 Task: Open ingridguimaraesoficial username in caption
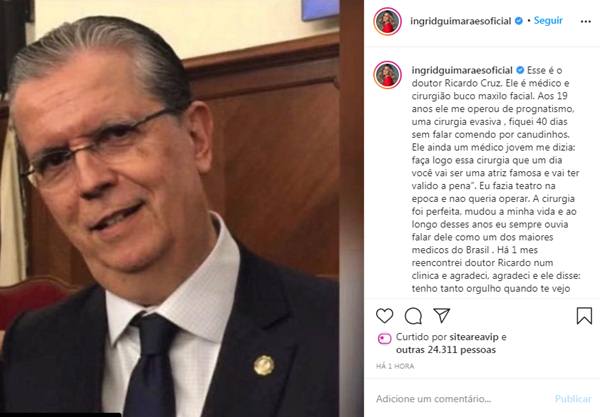[462, 70]
